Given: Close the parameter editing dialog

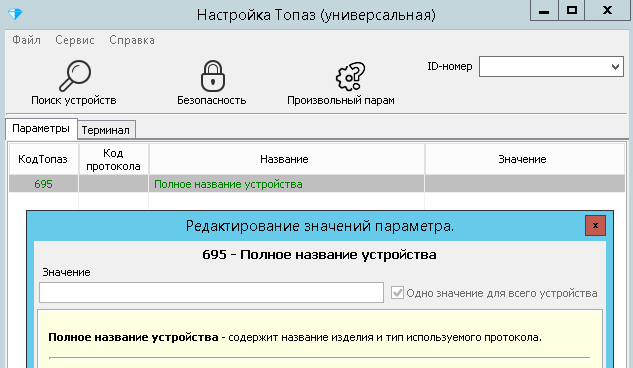Looking at the screenshot, I should (595, 226).
